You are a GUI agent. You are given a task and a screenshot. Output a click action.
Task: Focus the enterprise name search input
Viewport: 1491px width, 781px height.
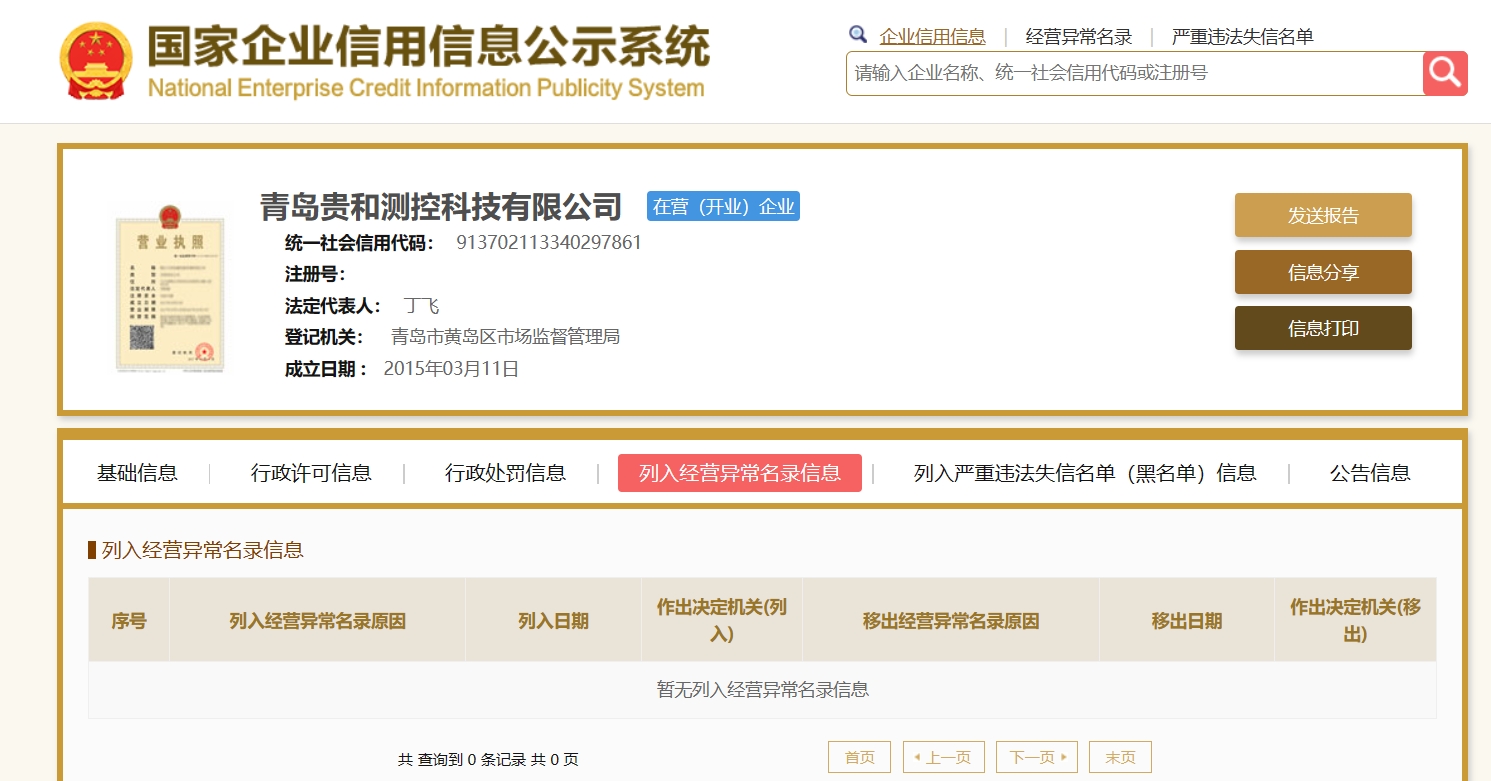pyautogui.click(x=1134, y=73)
